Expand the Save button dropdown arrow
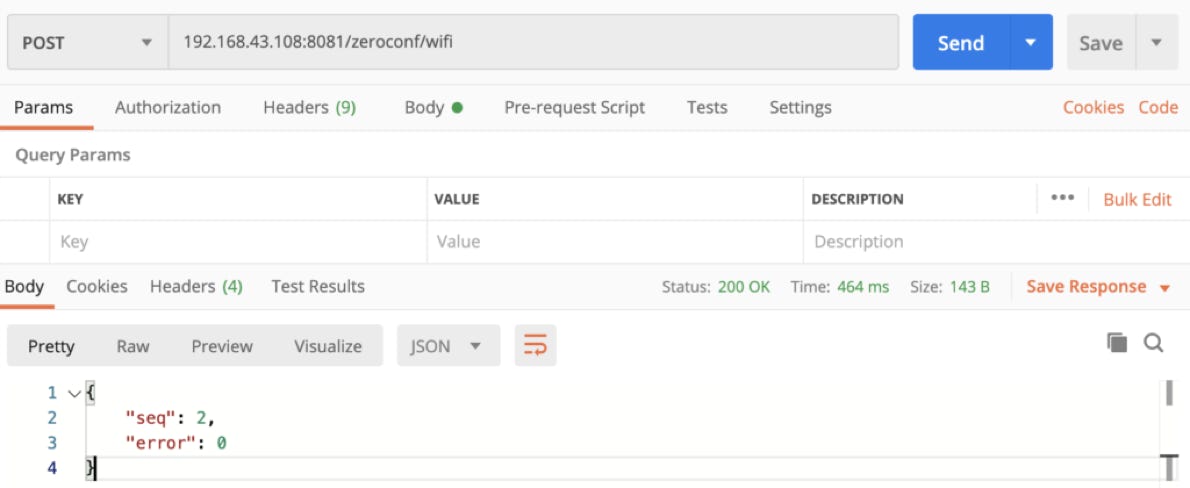 (1157, 43)
